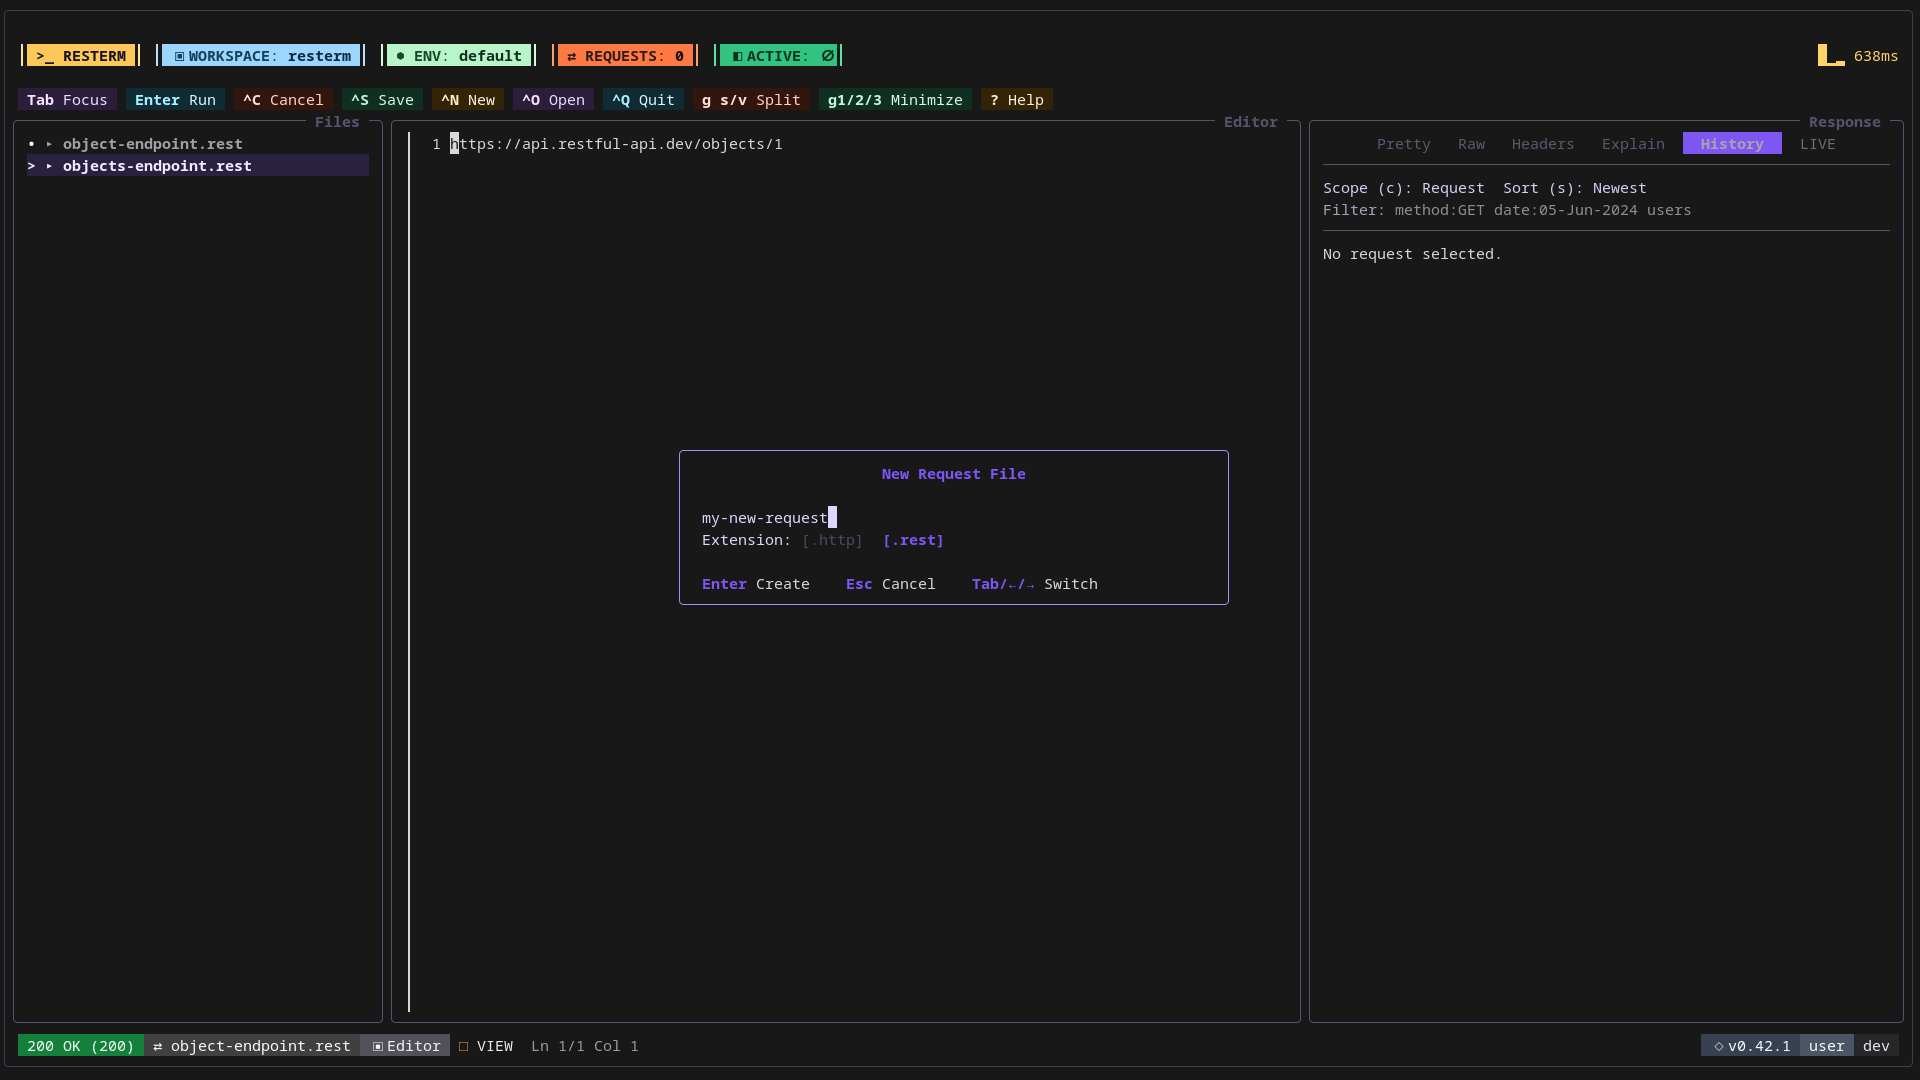Image resolution: width=1920 pixels, height=1080 pixels.
Task: Select the .http extension option
Action: (x=832, y=540)
